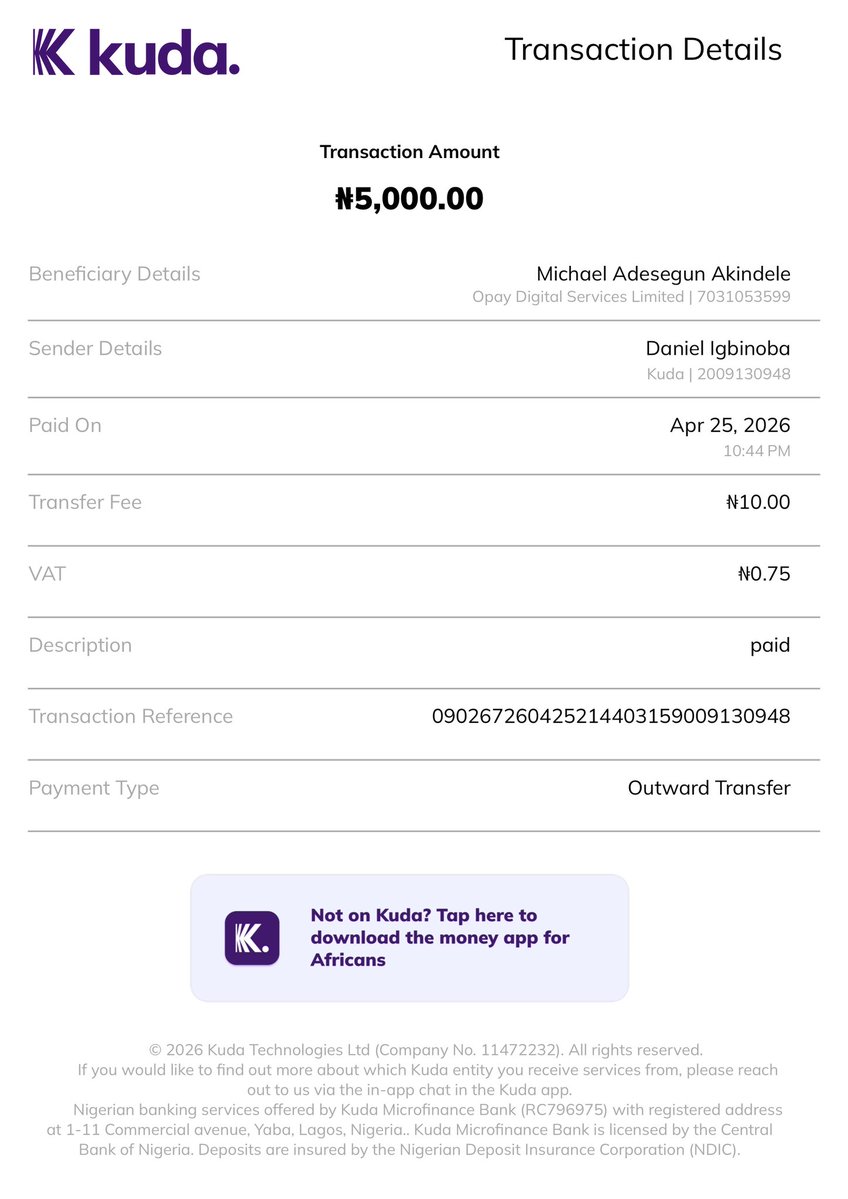Click the 10:44 PM time

click(757, 451)
